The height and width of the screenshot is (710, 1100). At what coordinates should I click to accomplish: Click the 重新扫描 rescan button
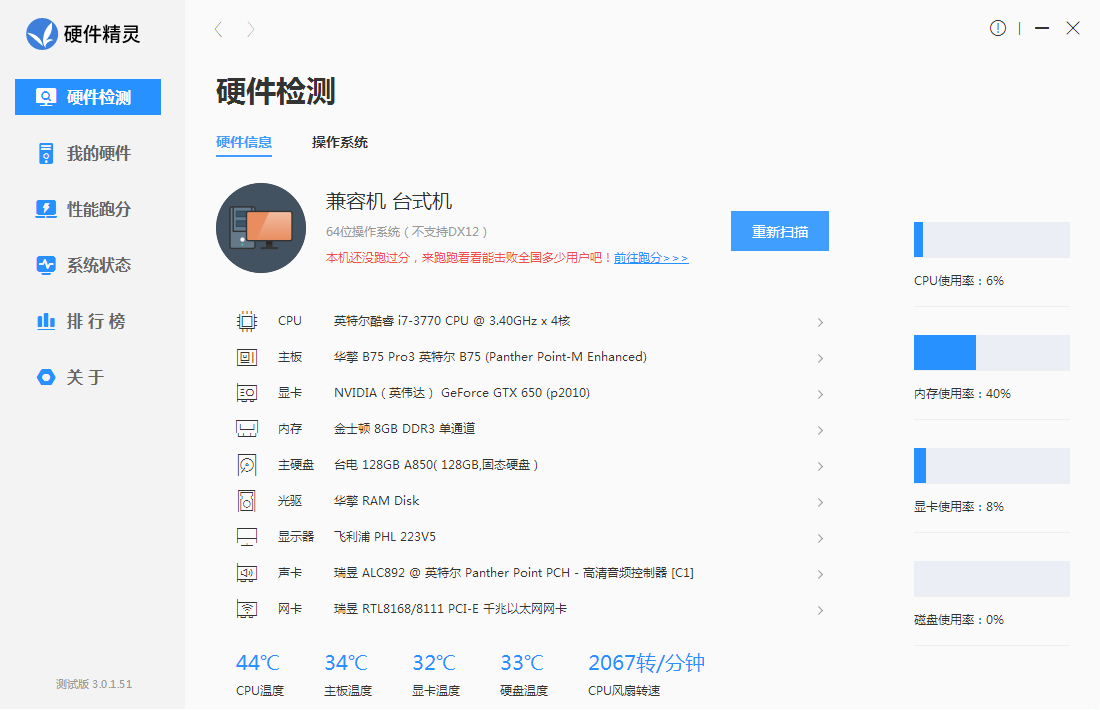(779, 230)
